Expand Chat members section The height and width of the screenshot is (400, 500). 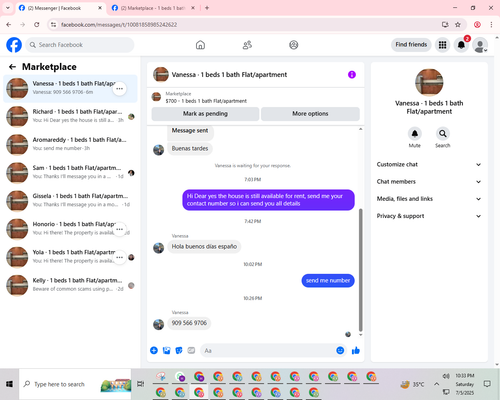(x=429, y=182)
